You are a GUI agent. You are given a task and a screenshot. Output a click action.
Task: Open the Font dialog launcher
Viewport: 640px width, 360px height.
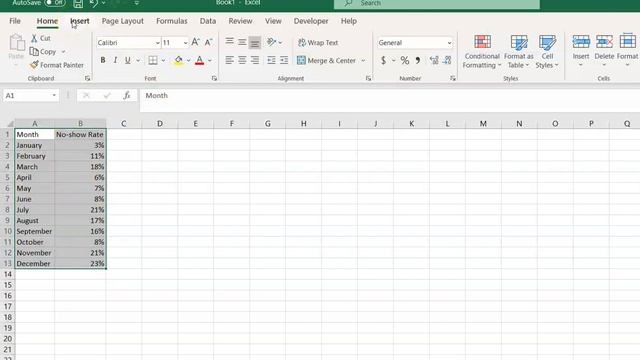[x=214, y=78]
